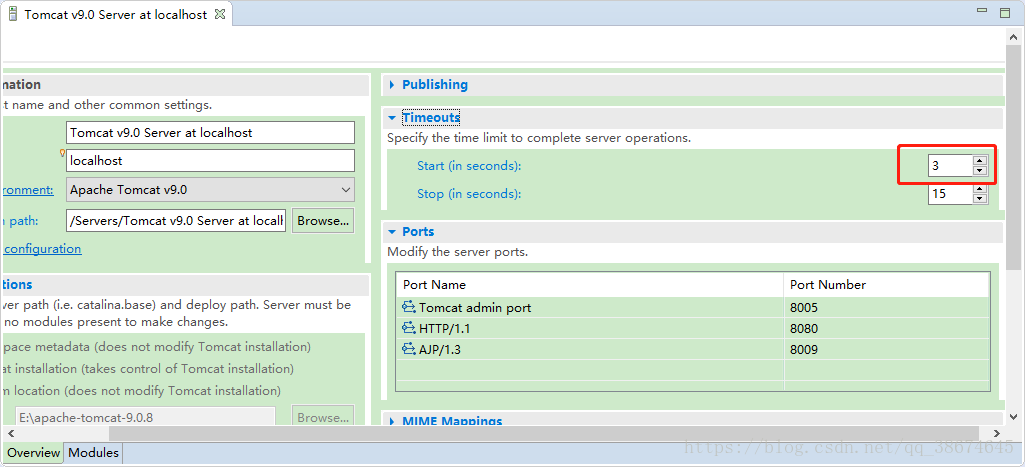
Task: Increase the Stop timeout seconds
Action: pyautogui.click(x=979, y=189)
